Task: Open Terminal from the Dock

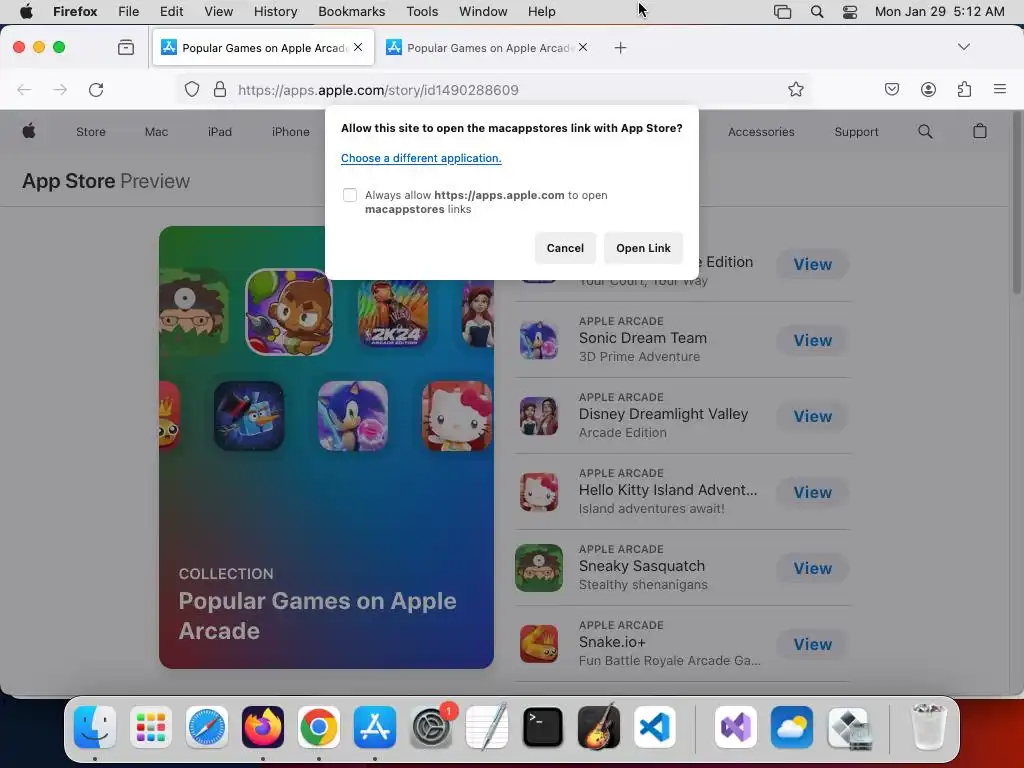Action: (543, 727)
